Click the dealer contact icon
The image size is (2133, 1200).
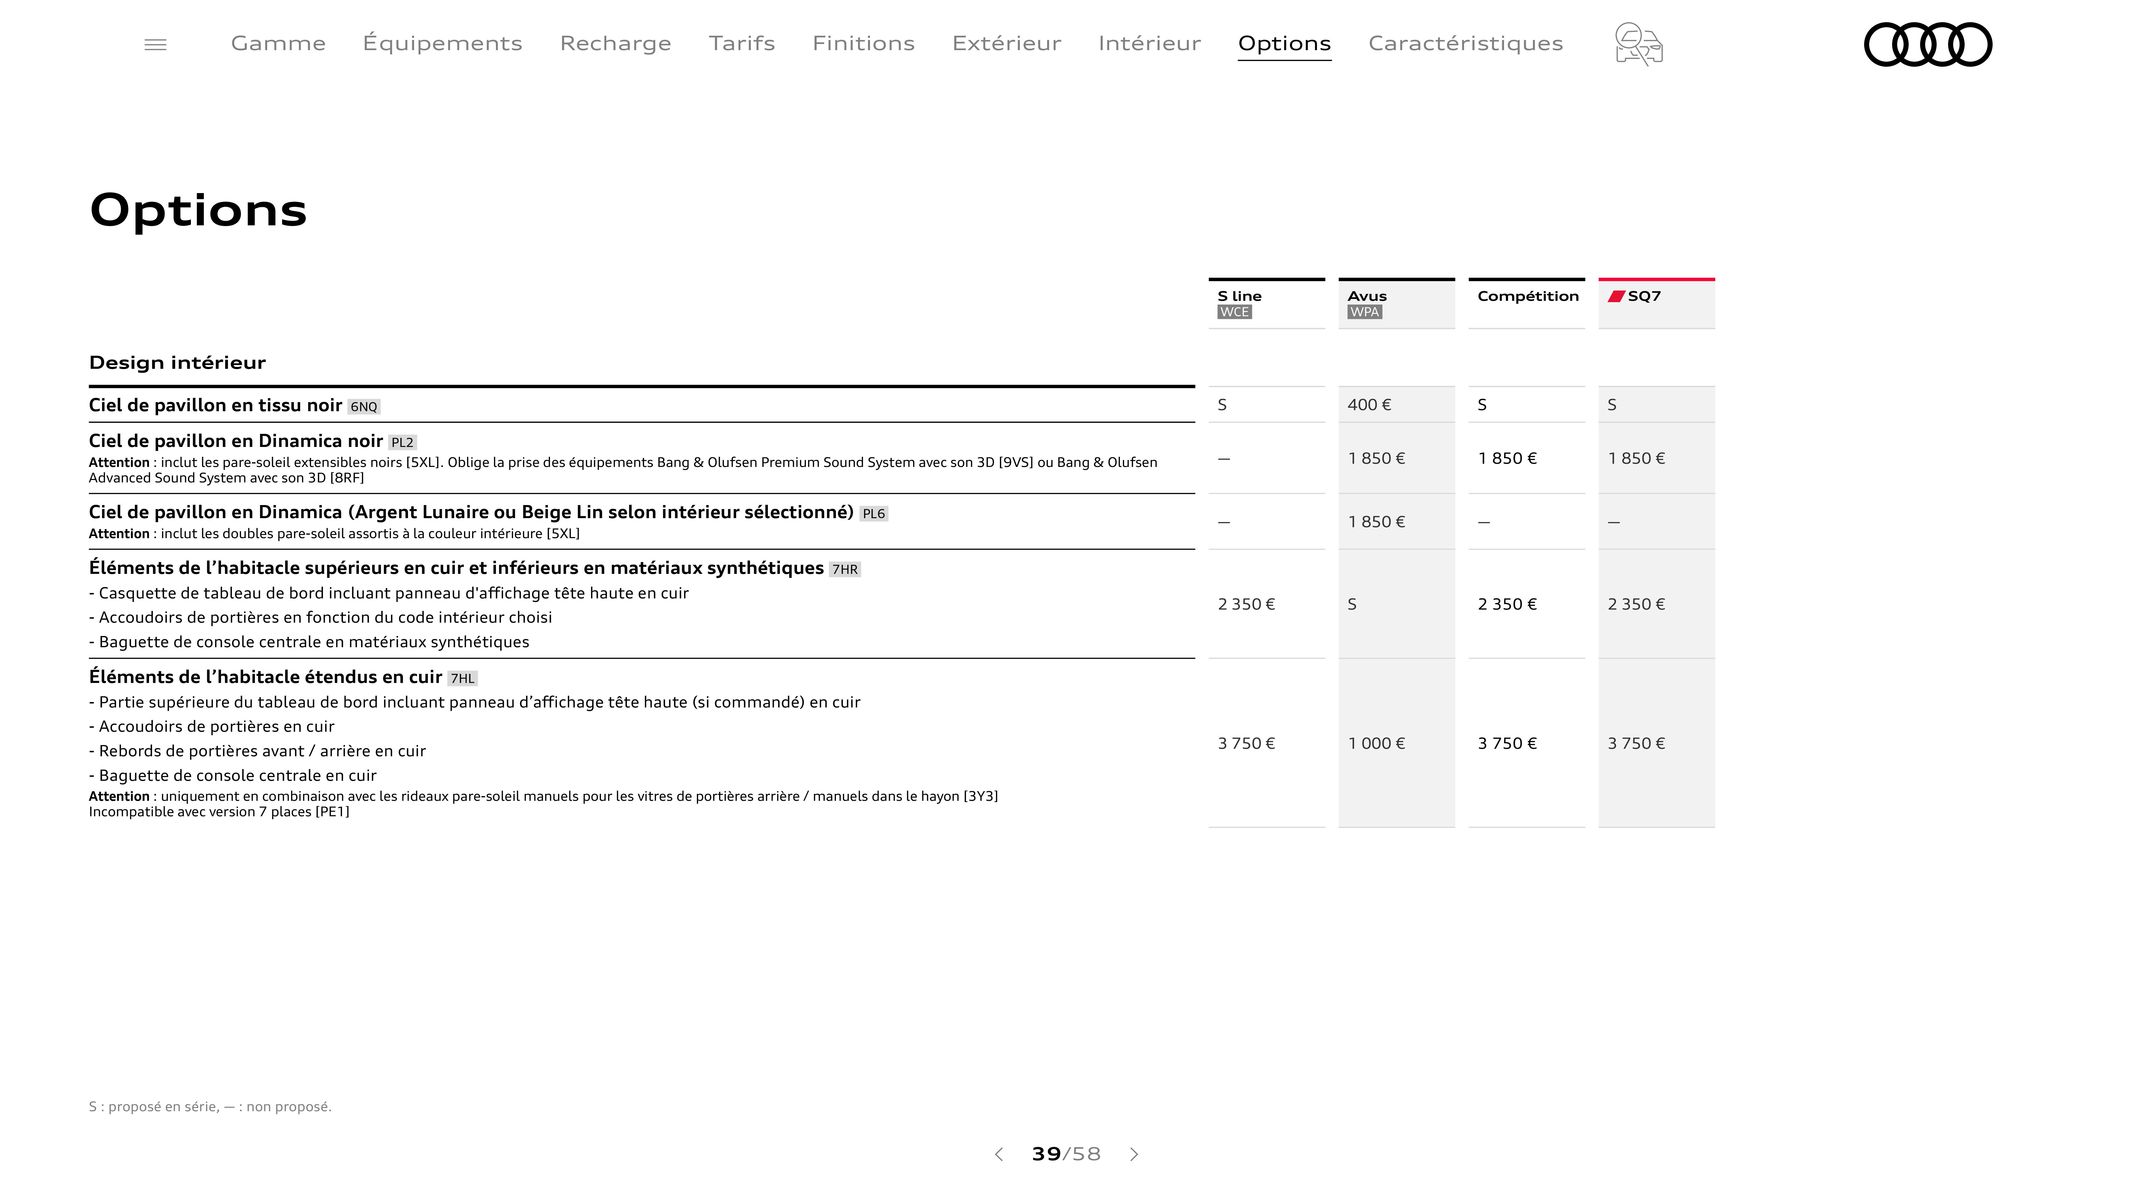click(x=1638, y=44)
